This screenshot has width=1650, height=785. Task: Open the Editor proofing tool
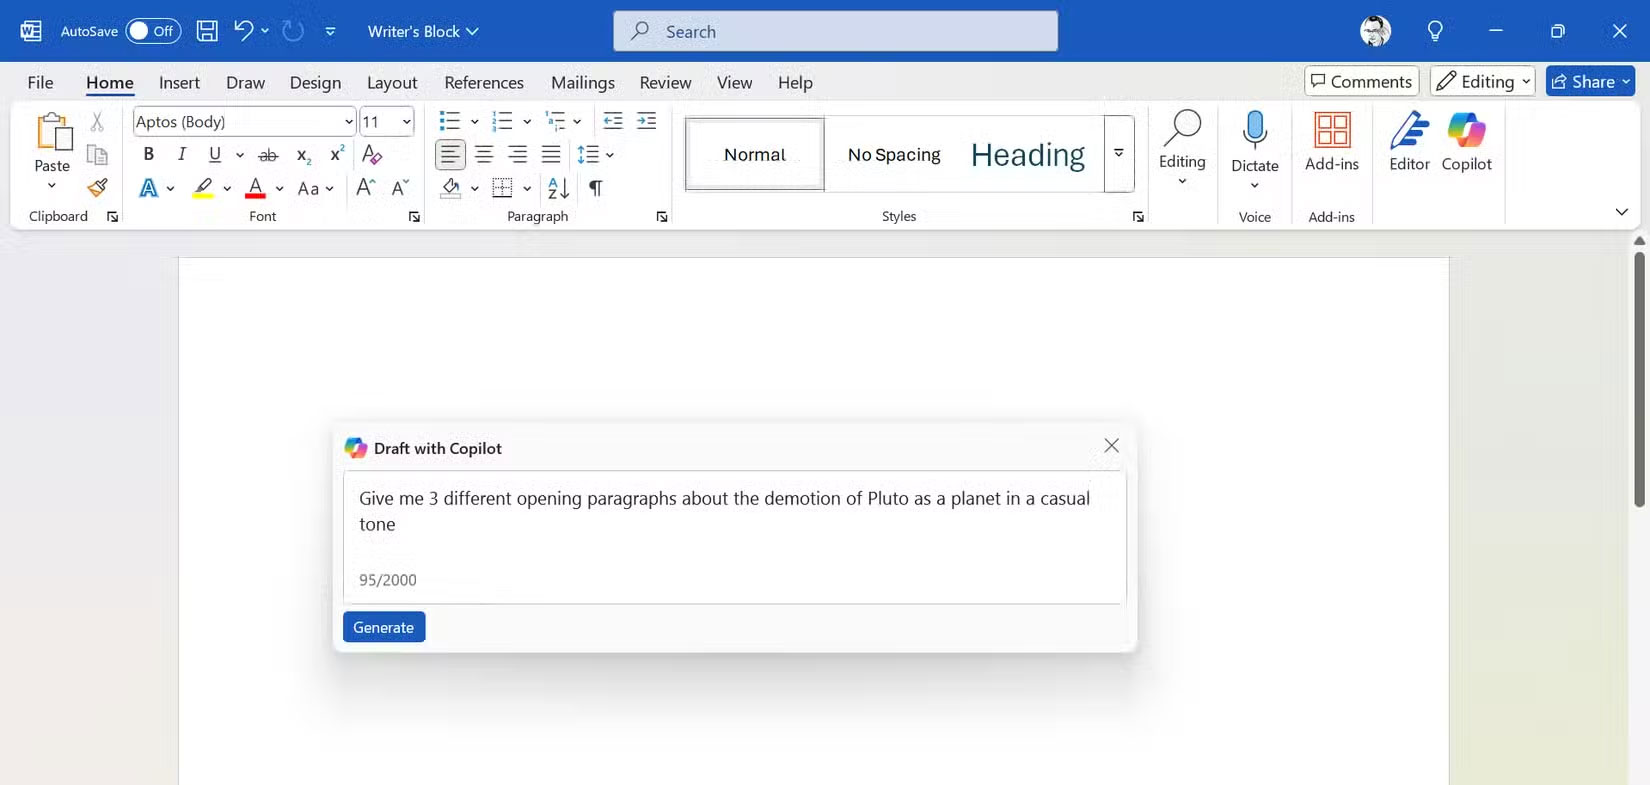click(x=1409, y=142)
